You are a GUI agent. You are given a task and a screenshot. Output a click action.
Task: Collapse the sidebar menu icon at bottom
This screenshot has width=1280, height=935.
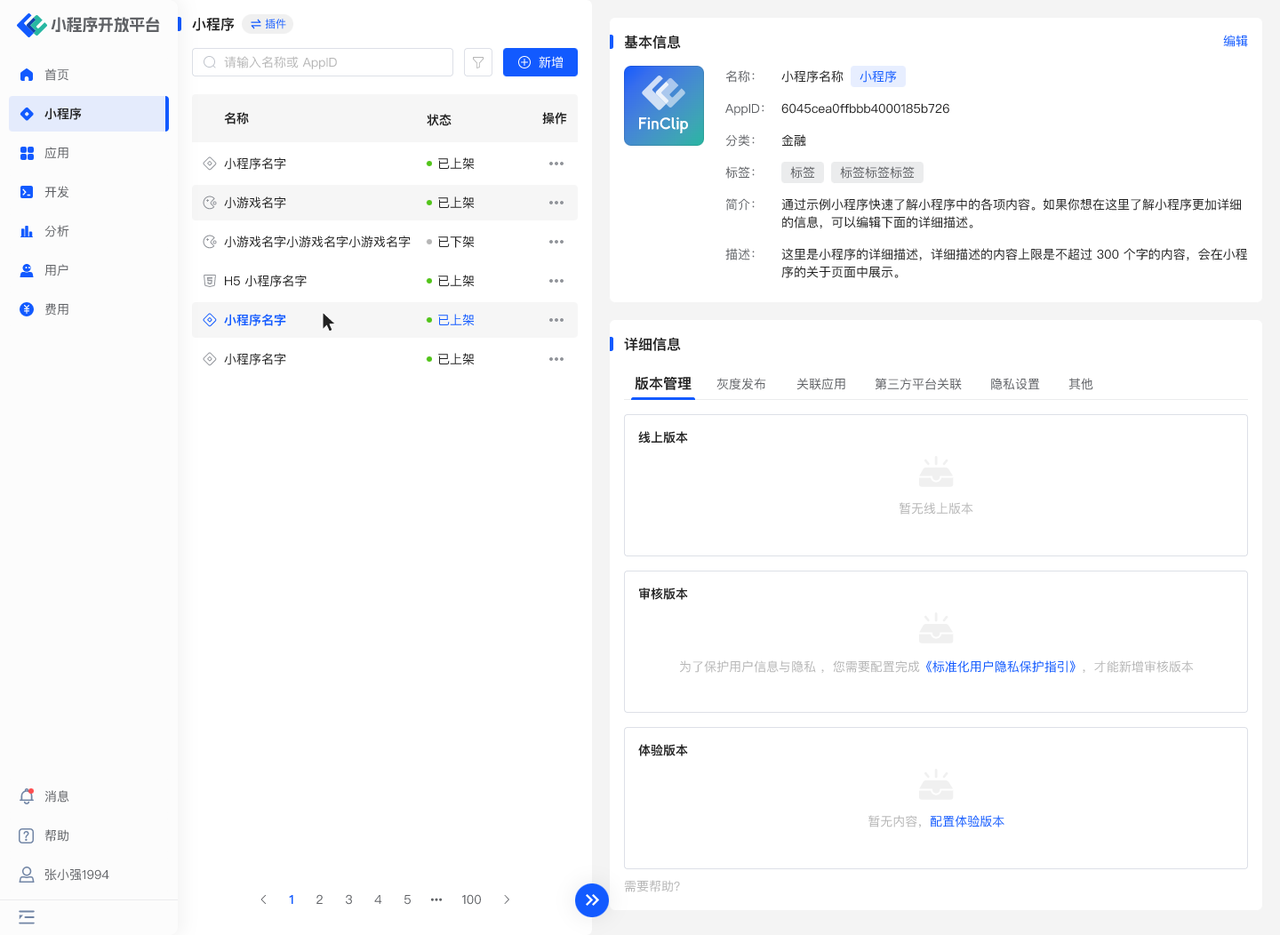[x=27, y=916]
